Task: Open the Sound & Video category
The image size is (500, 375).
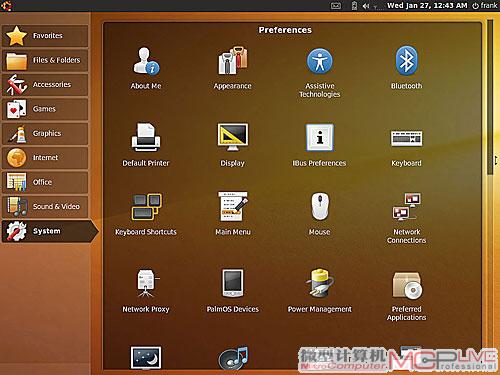Action: click(45, 207)
